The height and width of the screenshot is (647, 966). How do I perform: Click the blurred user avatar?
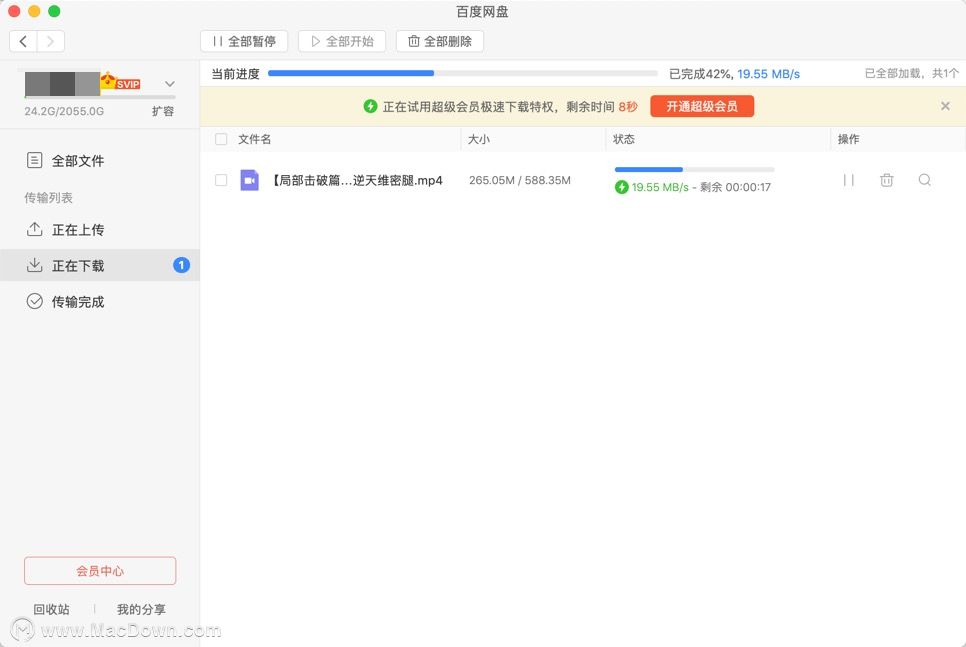point(62,84)
